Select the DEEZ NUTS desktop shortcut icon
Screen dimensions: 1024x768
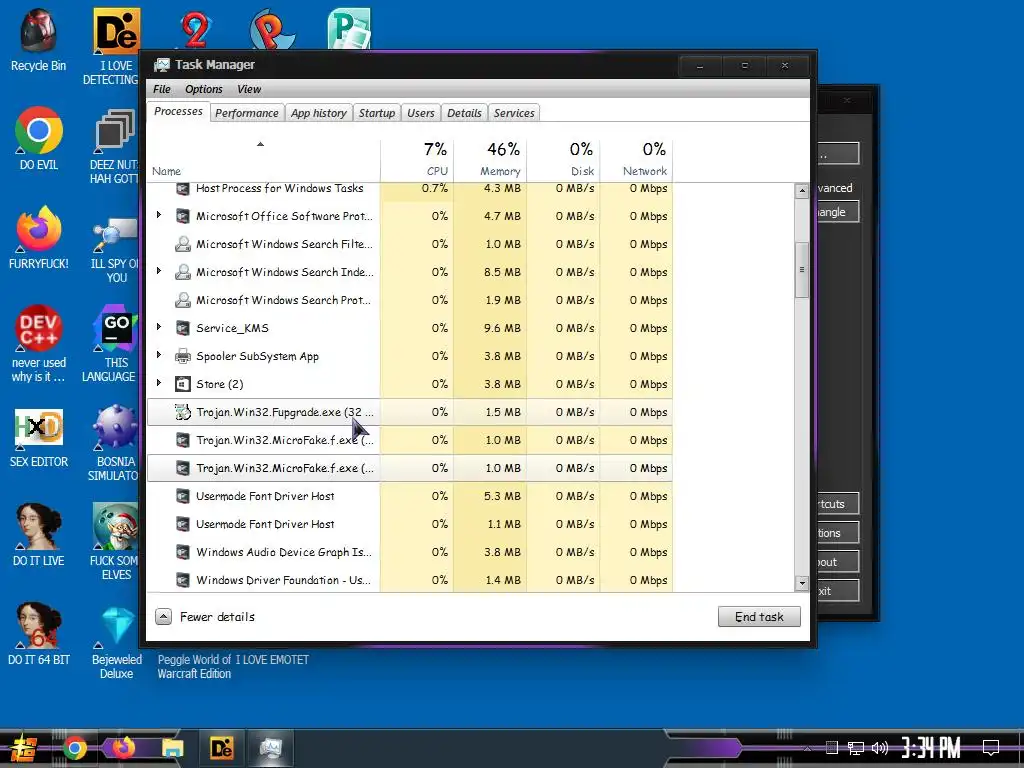click(x=114, y=146)
